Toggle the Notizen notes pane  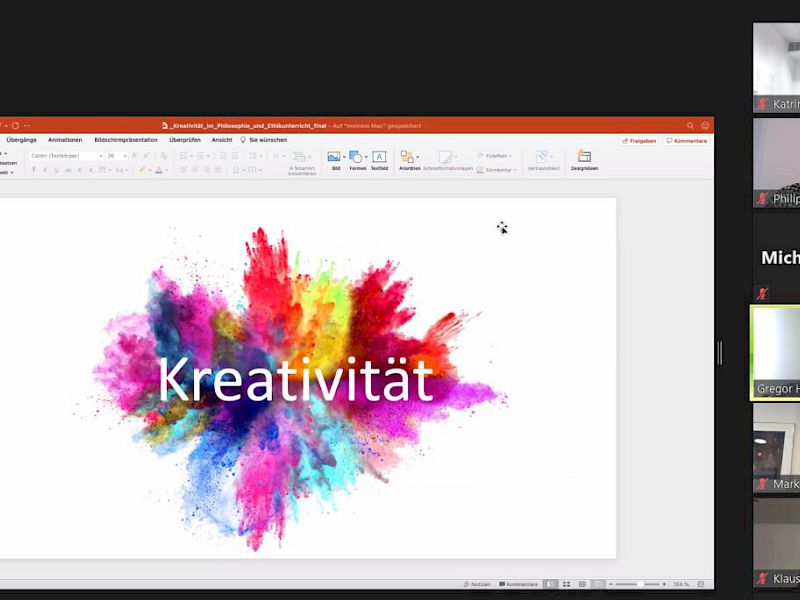point(476,584)
